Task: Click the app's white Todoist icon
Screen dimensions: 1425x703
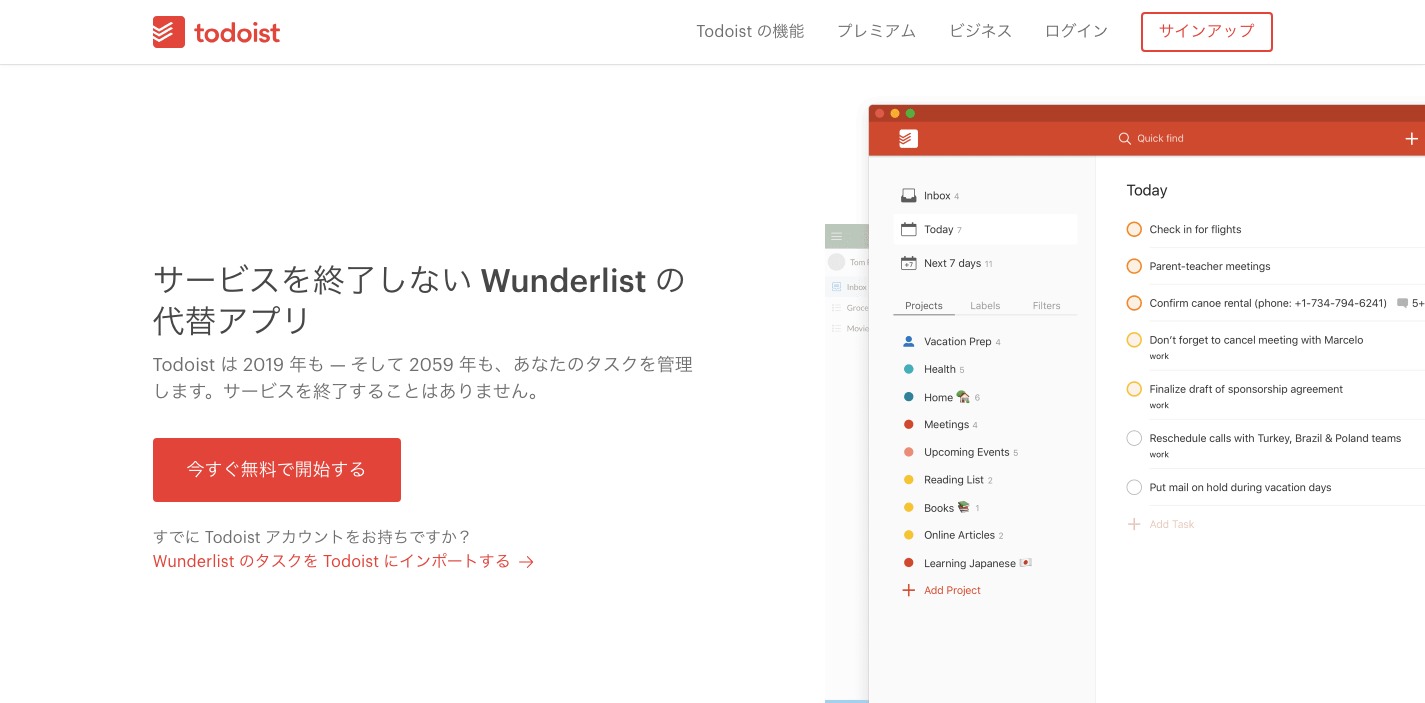Action: point(908,138)
